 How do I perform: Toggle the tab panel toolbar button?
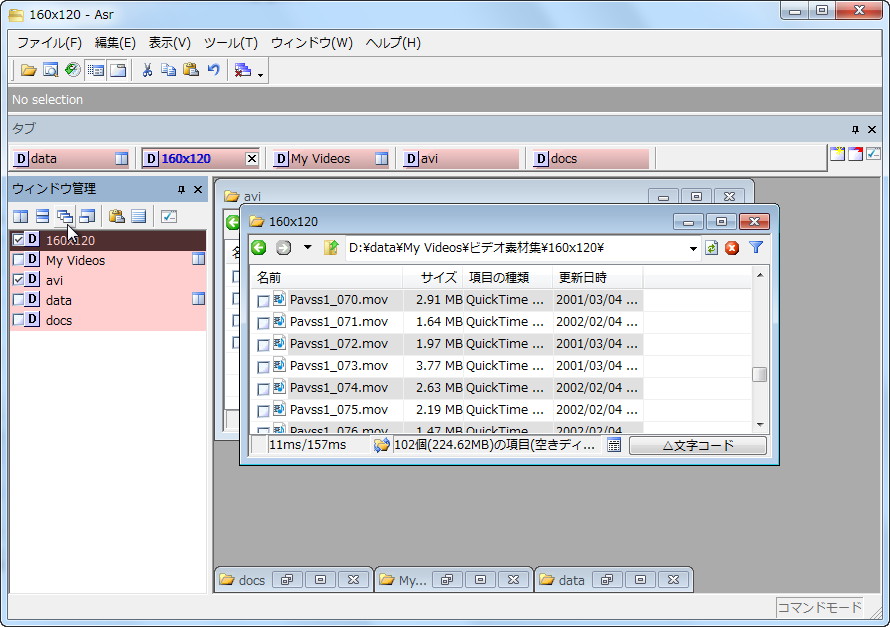(118, 70)
